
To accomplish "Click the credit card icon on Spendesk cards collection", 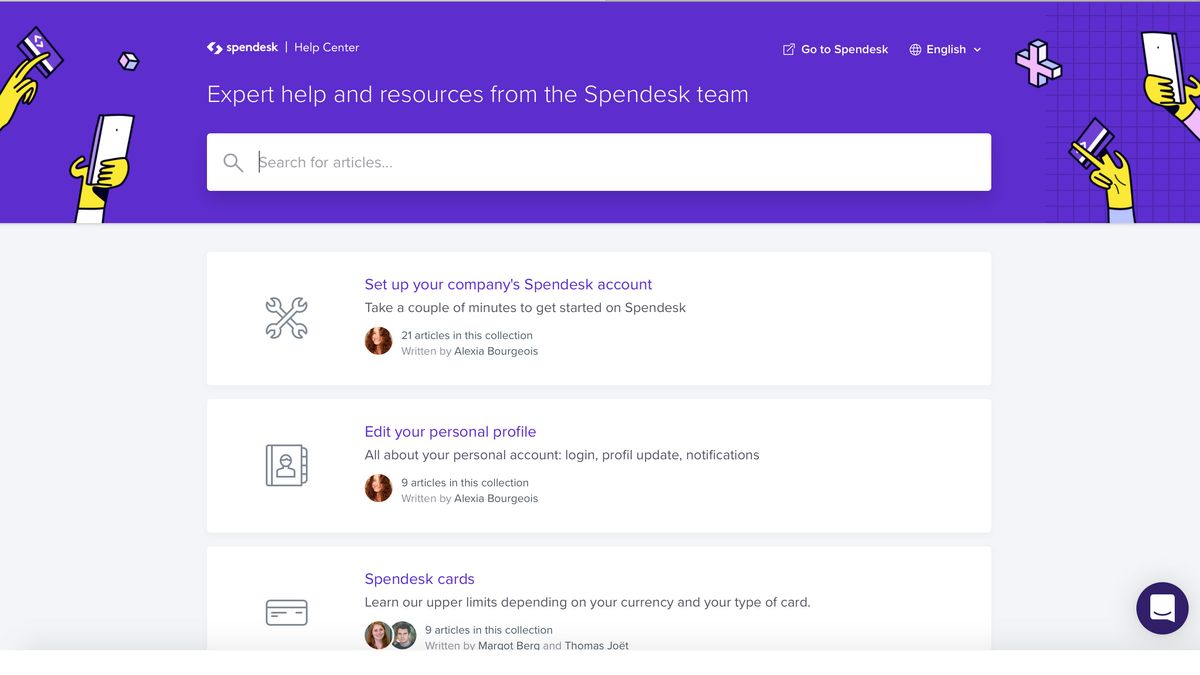I will (x=287, y=611).
